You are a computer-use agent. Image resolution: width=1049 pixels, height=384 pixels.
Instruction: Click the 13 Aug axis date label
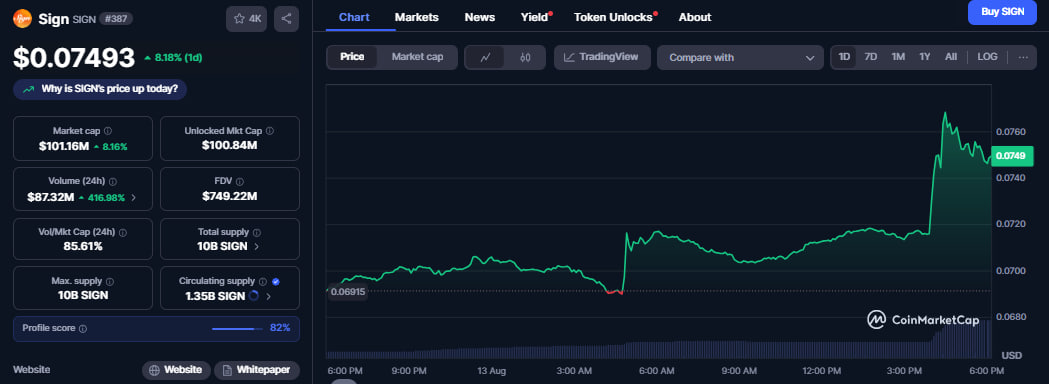click(492, 371)
